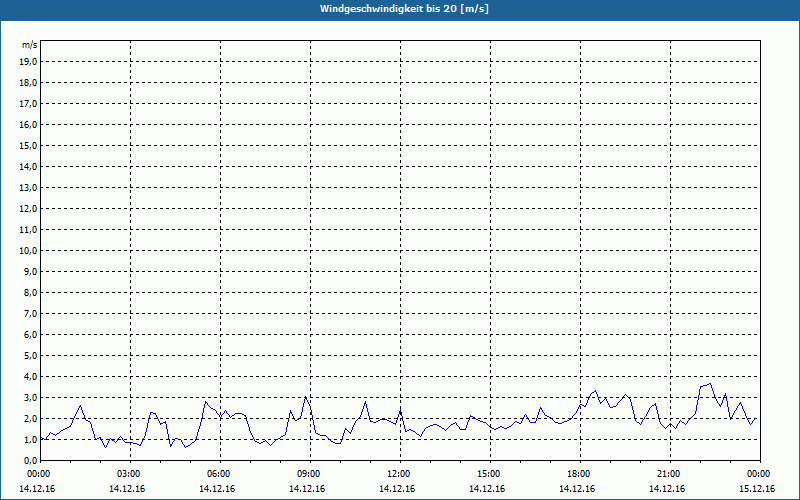
Task: Click the 06:00 time axis label
Action: (219, 474)
